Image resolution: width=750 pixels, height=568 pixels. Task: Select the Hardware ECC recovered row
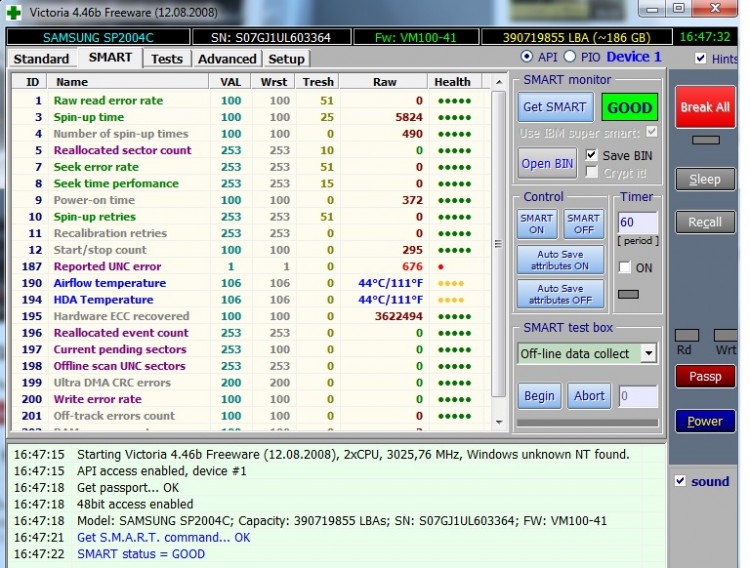pos(252,316)
